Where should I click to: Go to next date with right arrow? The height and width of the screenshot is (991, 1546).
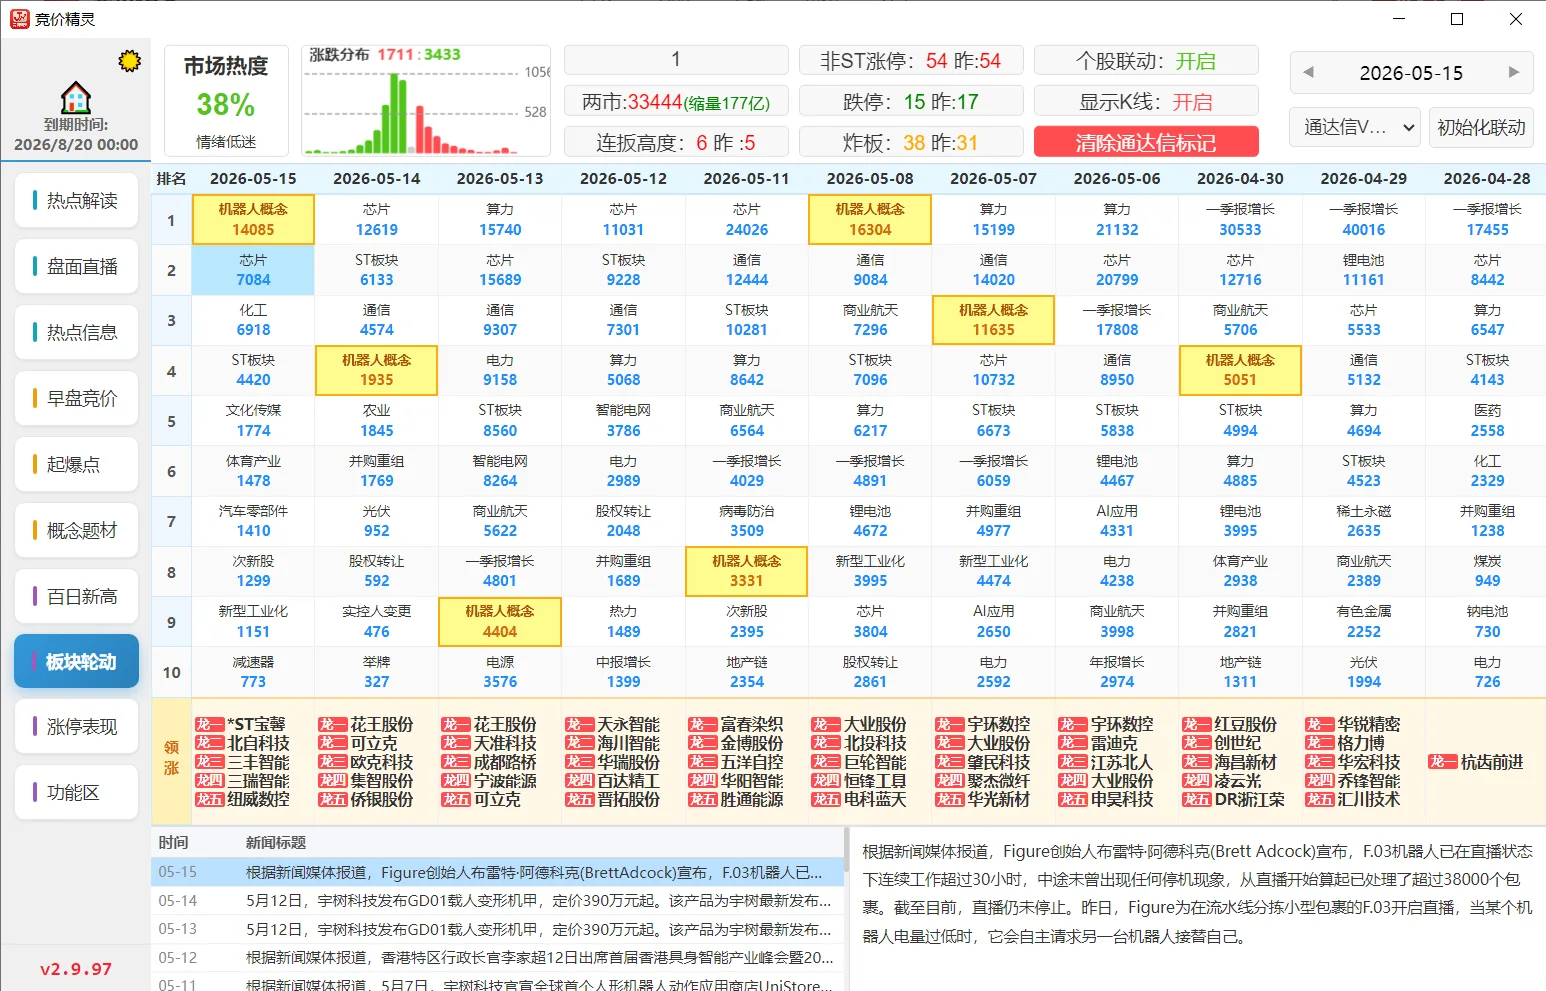coord(1514,72)
